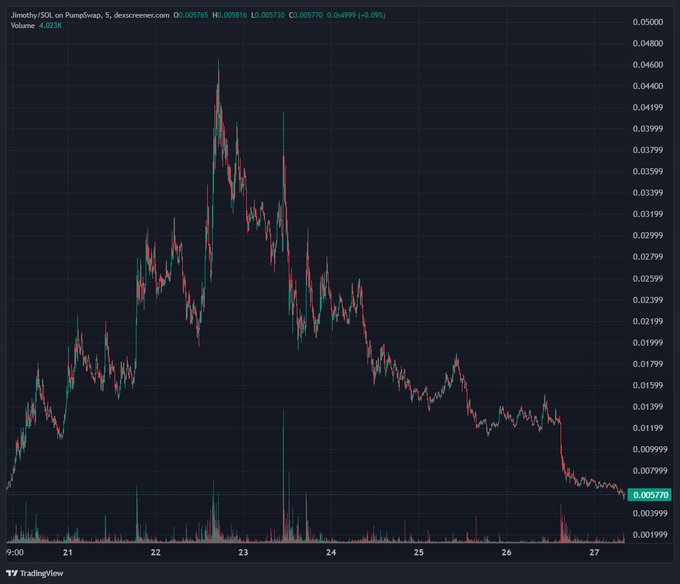
Task: Click the 0.03599 price axis label
Action: [647, 171]
